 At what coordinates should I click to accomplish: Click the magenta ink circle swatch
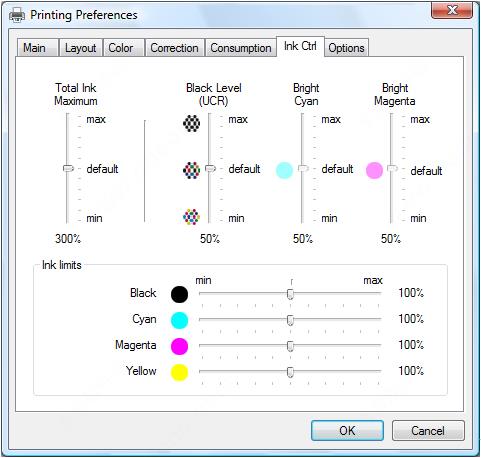point(179,346)
